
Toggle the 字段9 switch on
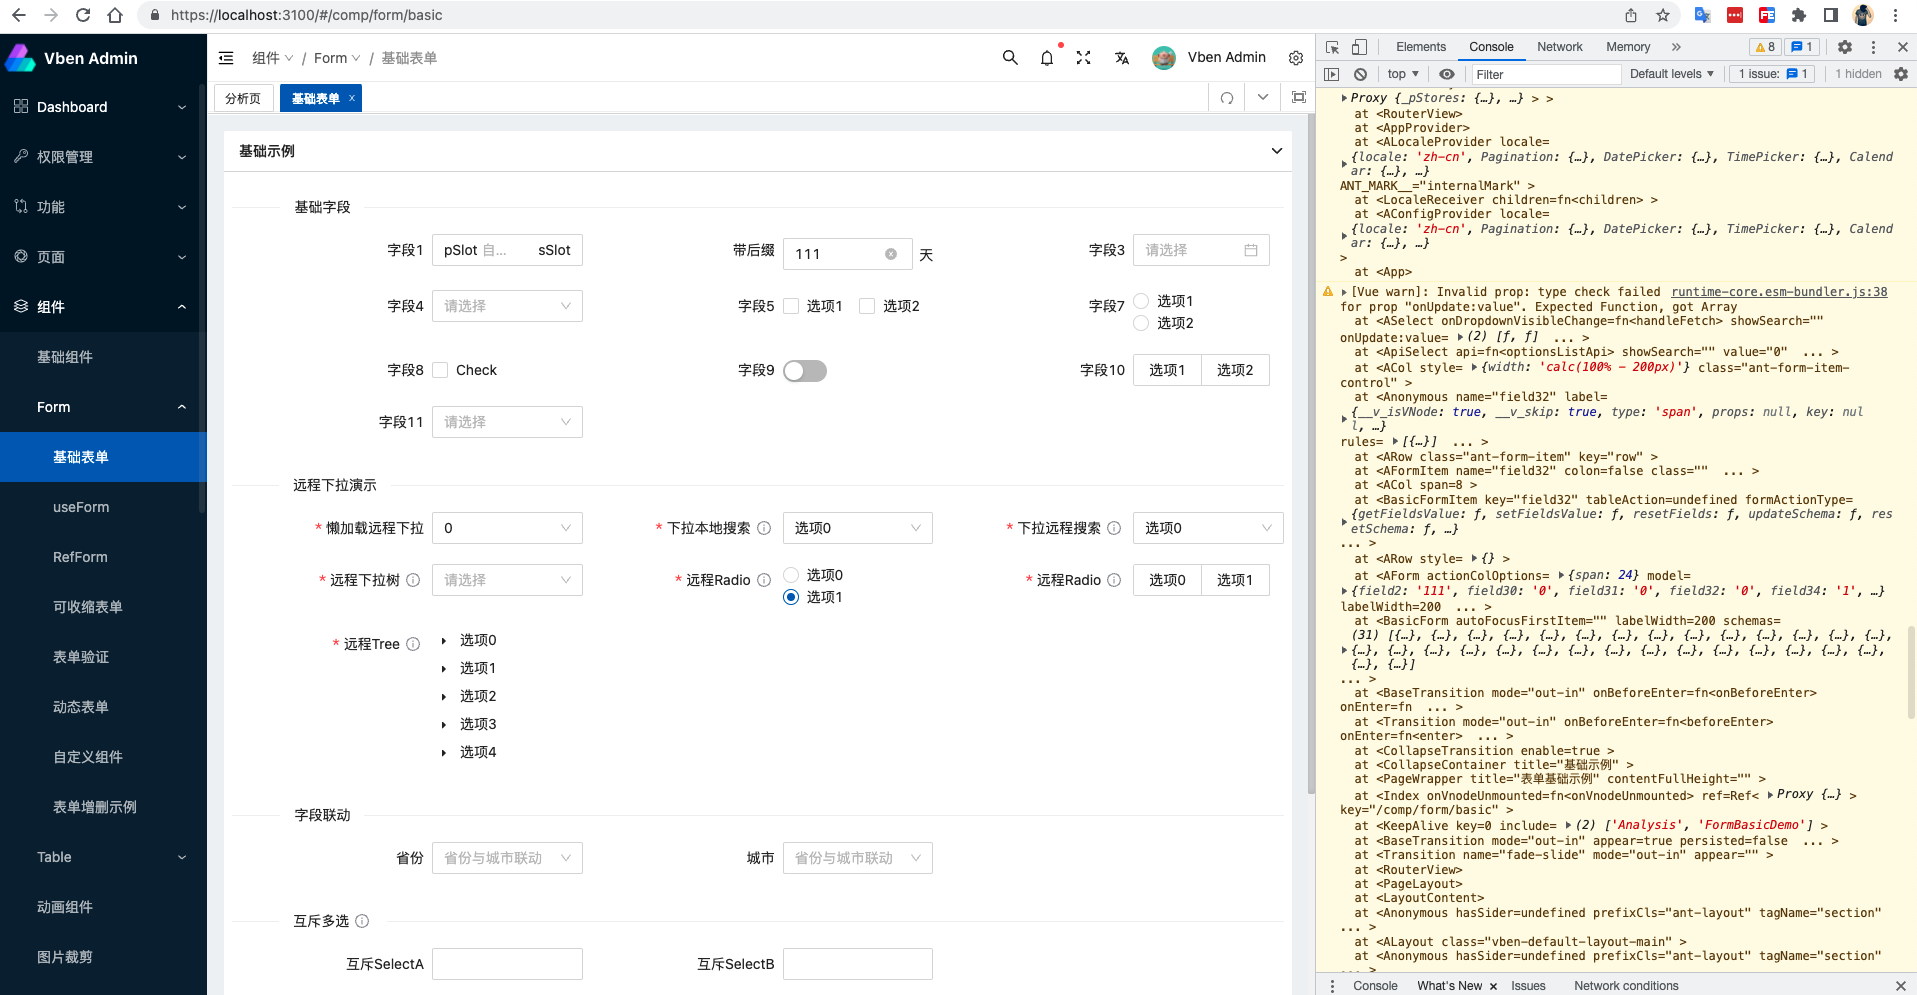click(805, 371)
